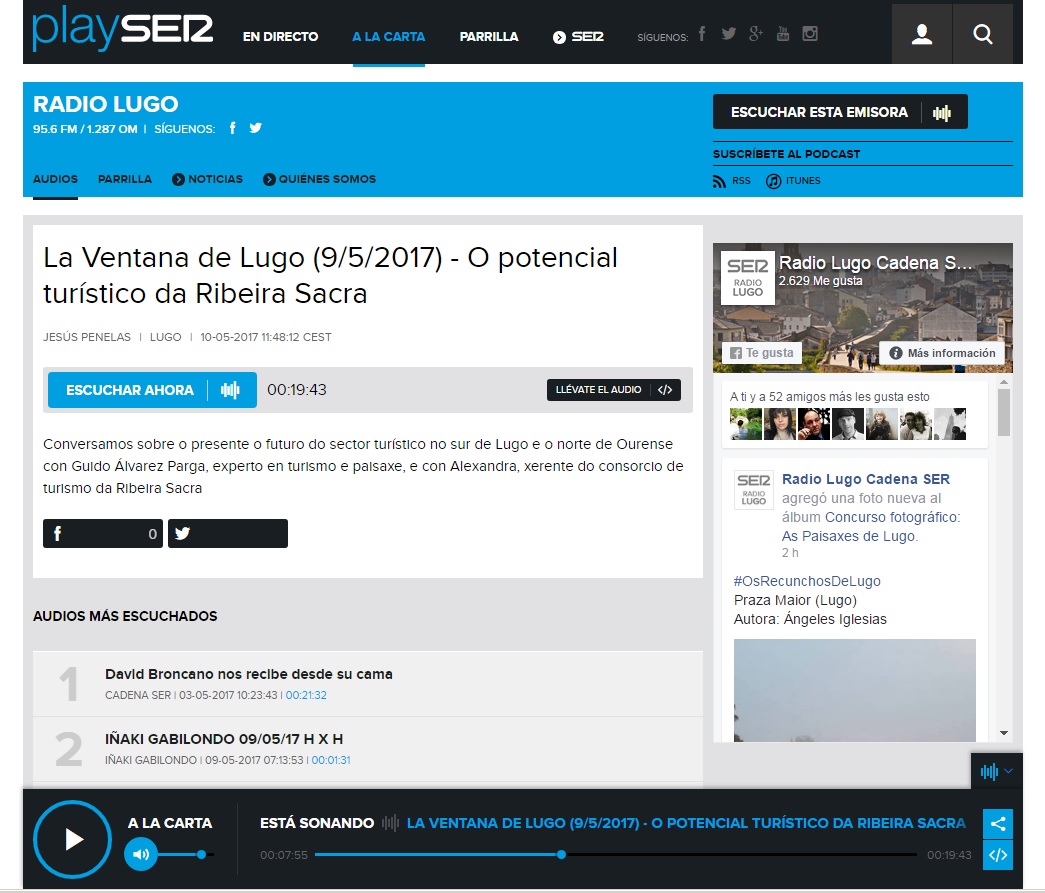Click the RSS podcast feed icon
1045x893 pixels.
pyautogui.click(x=719, y=181)
